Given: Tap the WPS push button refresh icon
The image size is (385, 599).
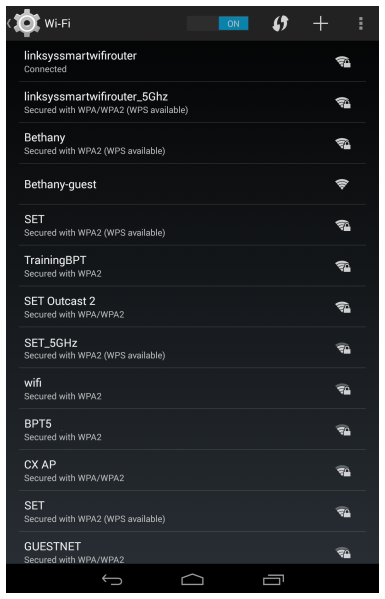Looking at the screenshot, I should coord(280,23).
